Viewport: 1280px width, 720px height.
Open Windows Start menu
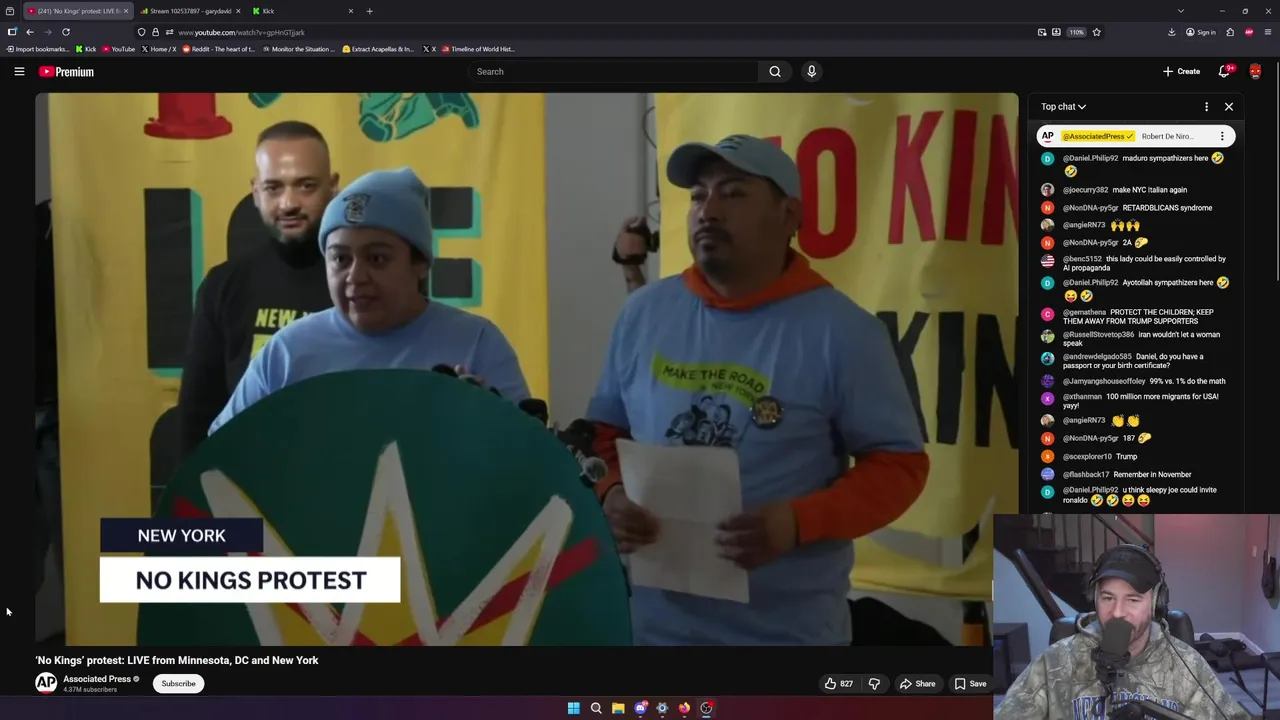(x=574, y=708)
